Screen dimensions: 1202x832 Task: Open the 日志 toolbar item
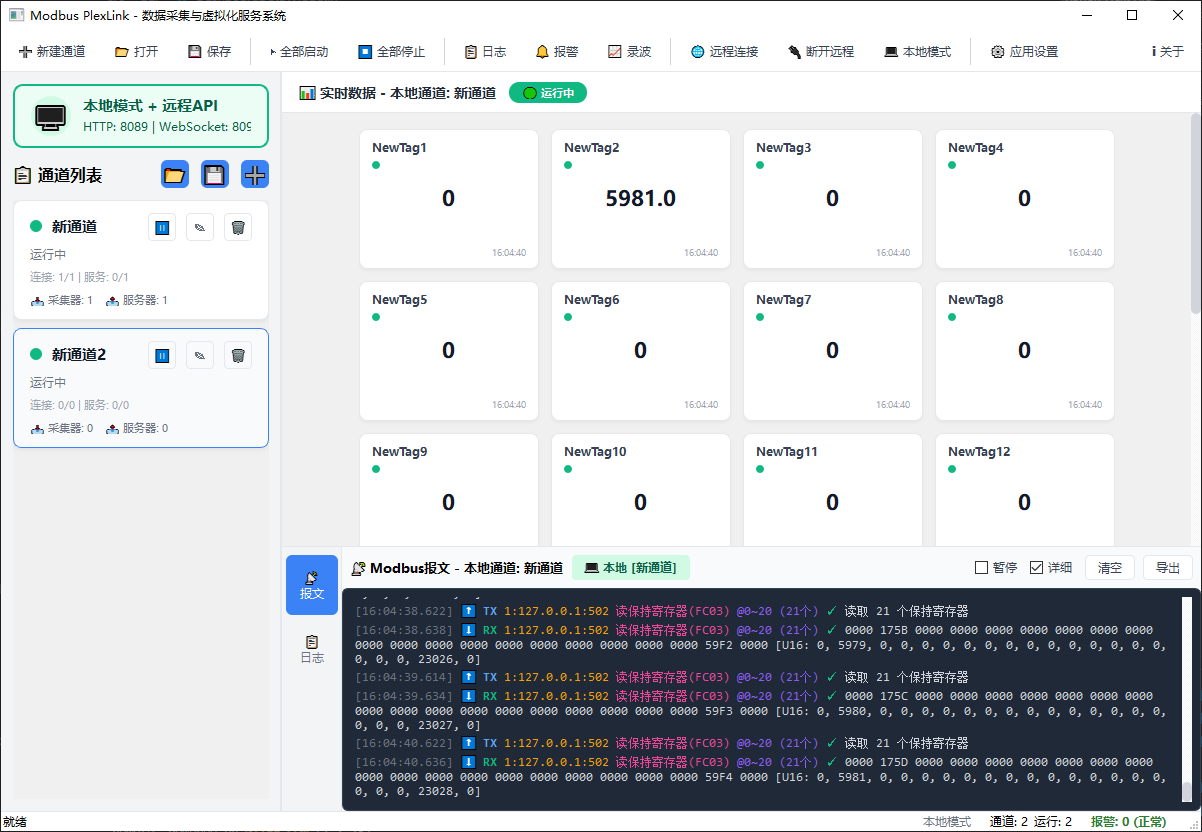coord(486,51)
